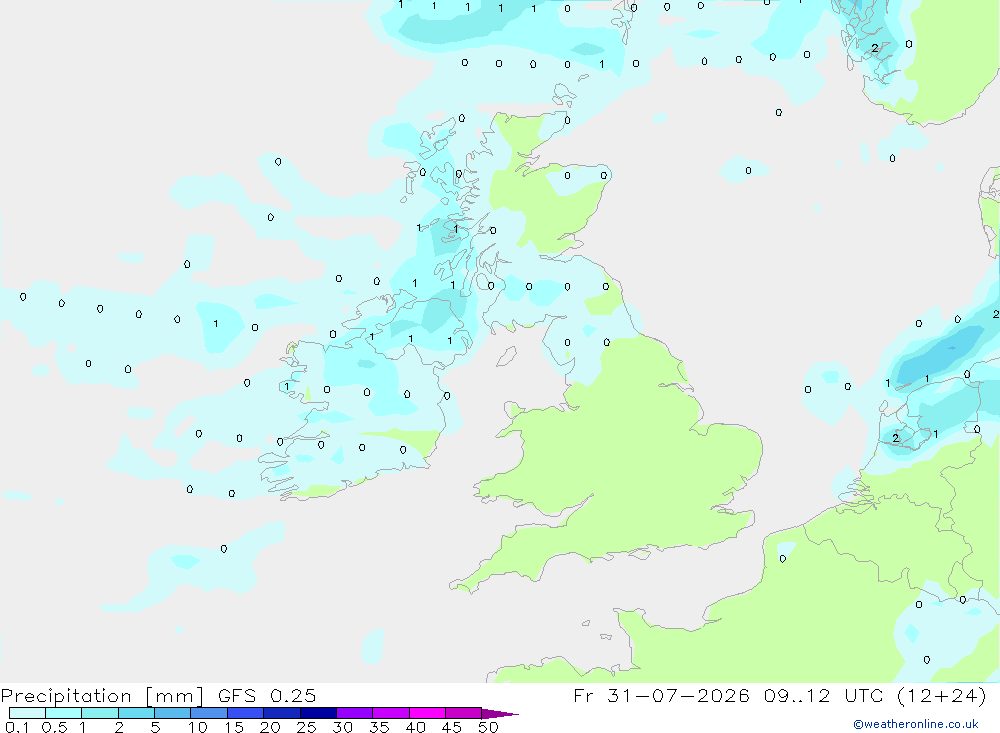The height and width of the screenshot is (733, 1000).
Task: Click the above-50 arrow tip of the scale
Action: point(500,713)
